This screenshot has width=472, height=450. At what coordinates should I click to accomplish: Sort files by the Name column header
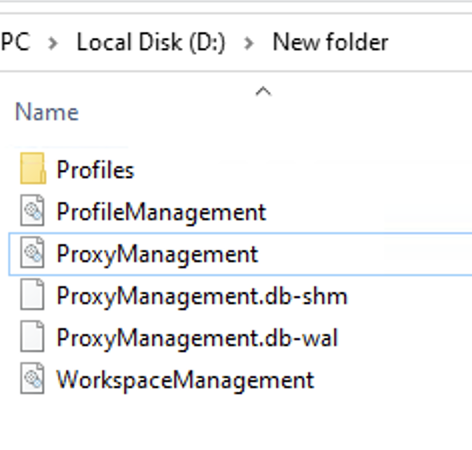[x=47, y=112]
